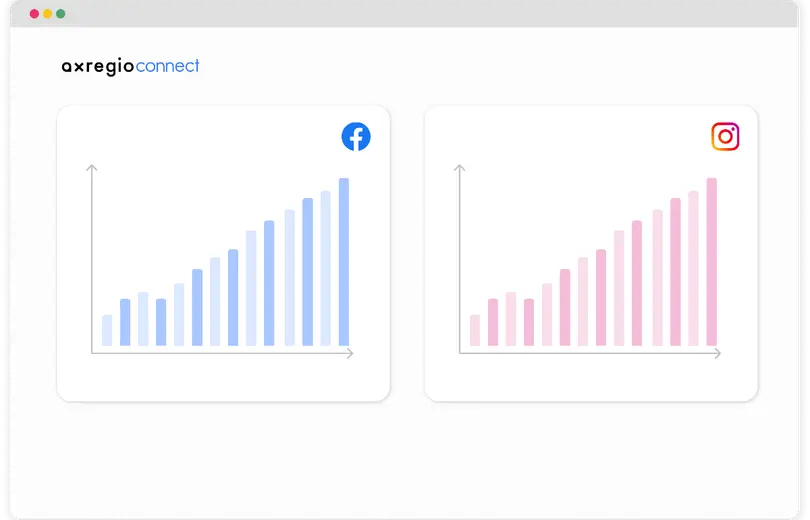Image resolution: width=810 pixels, height=520 pixels.
Task: Click the red window close dot
Action: coord(34,14)
